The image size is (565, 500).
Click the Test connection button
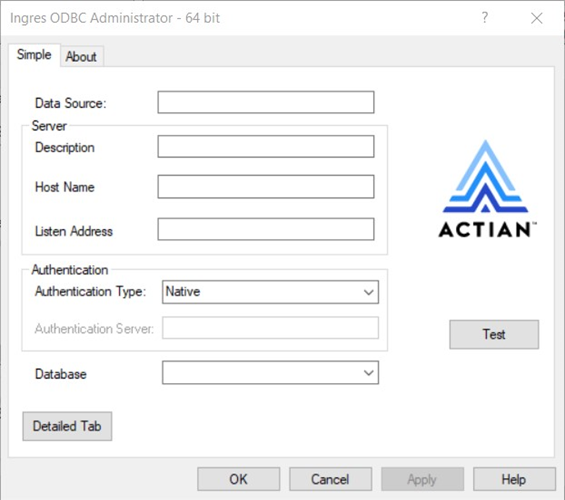click(x=494, y=334)
